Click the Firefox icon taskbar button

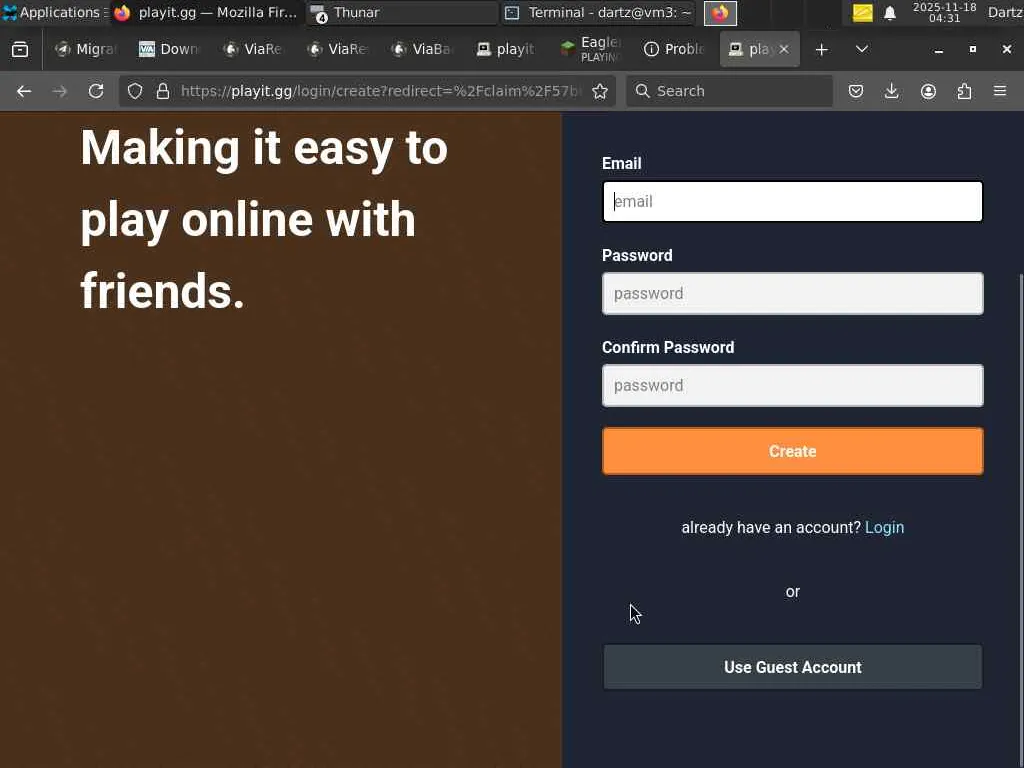pos(720,13)
